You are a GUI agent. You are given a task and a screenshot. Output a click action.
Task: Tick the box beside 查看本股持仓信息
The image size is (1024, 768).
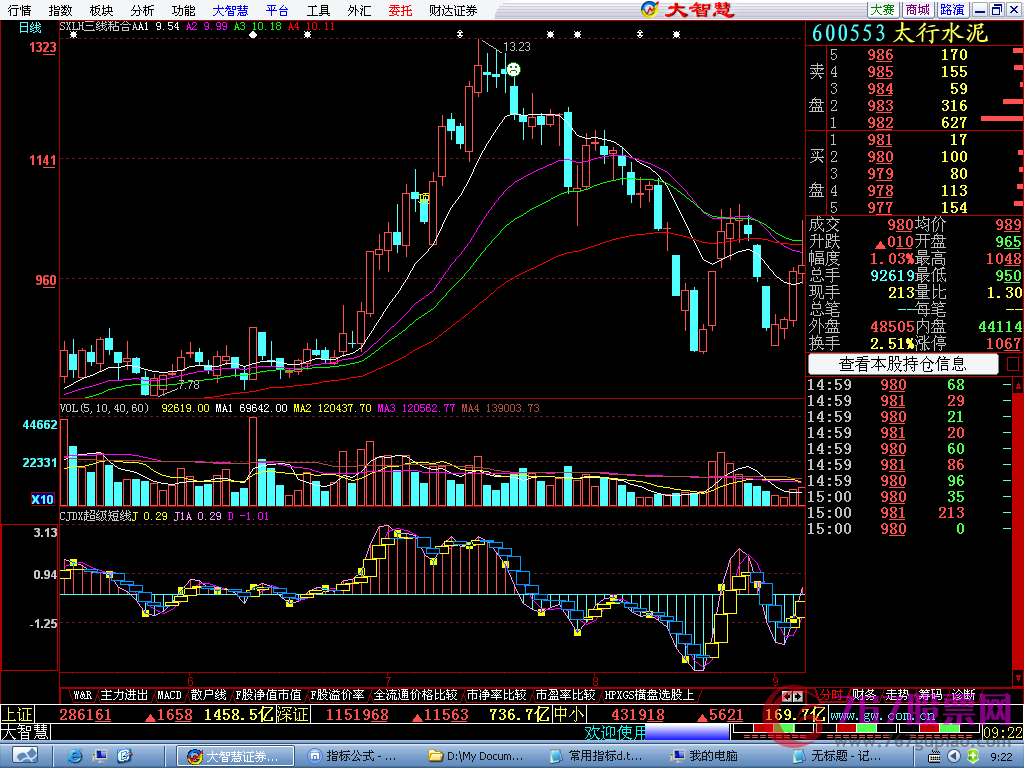coord(1012,364)
